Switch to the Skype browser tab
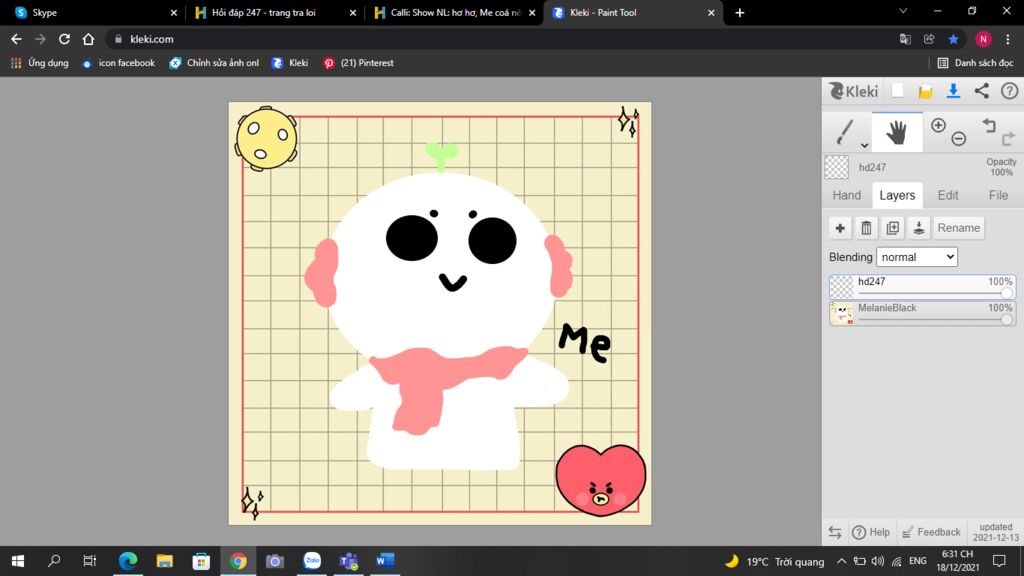 point(96,12)
